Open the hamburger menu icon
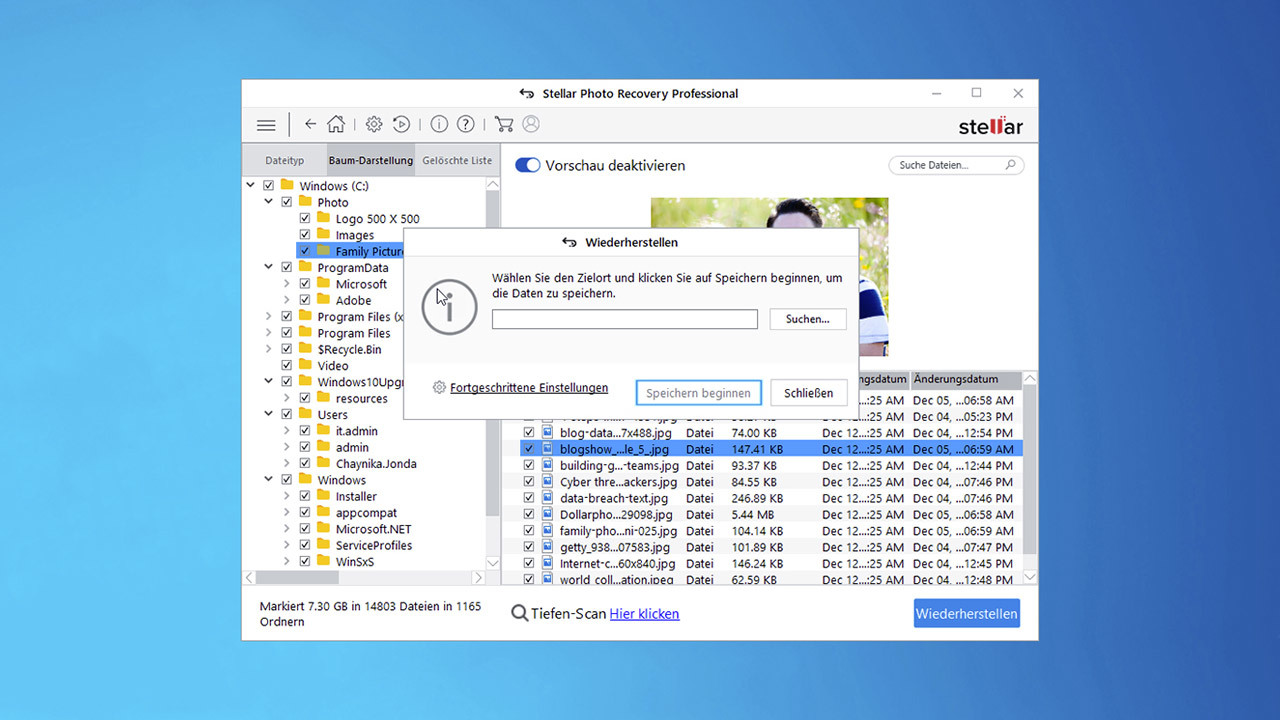 (266, 125)
